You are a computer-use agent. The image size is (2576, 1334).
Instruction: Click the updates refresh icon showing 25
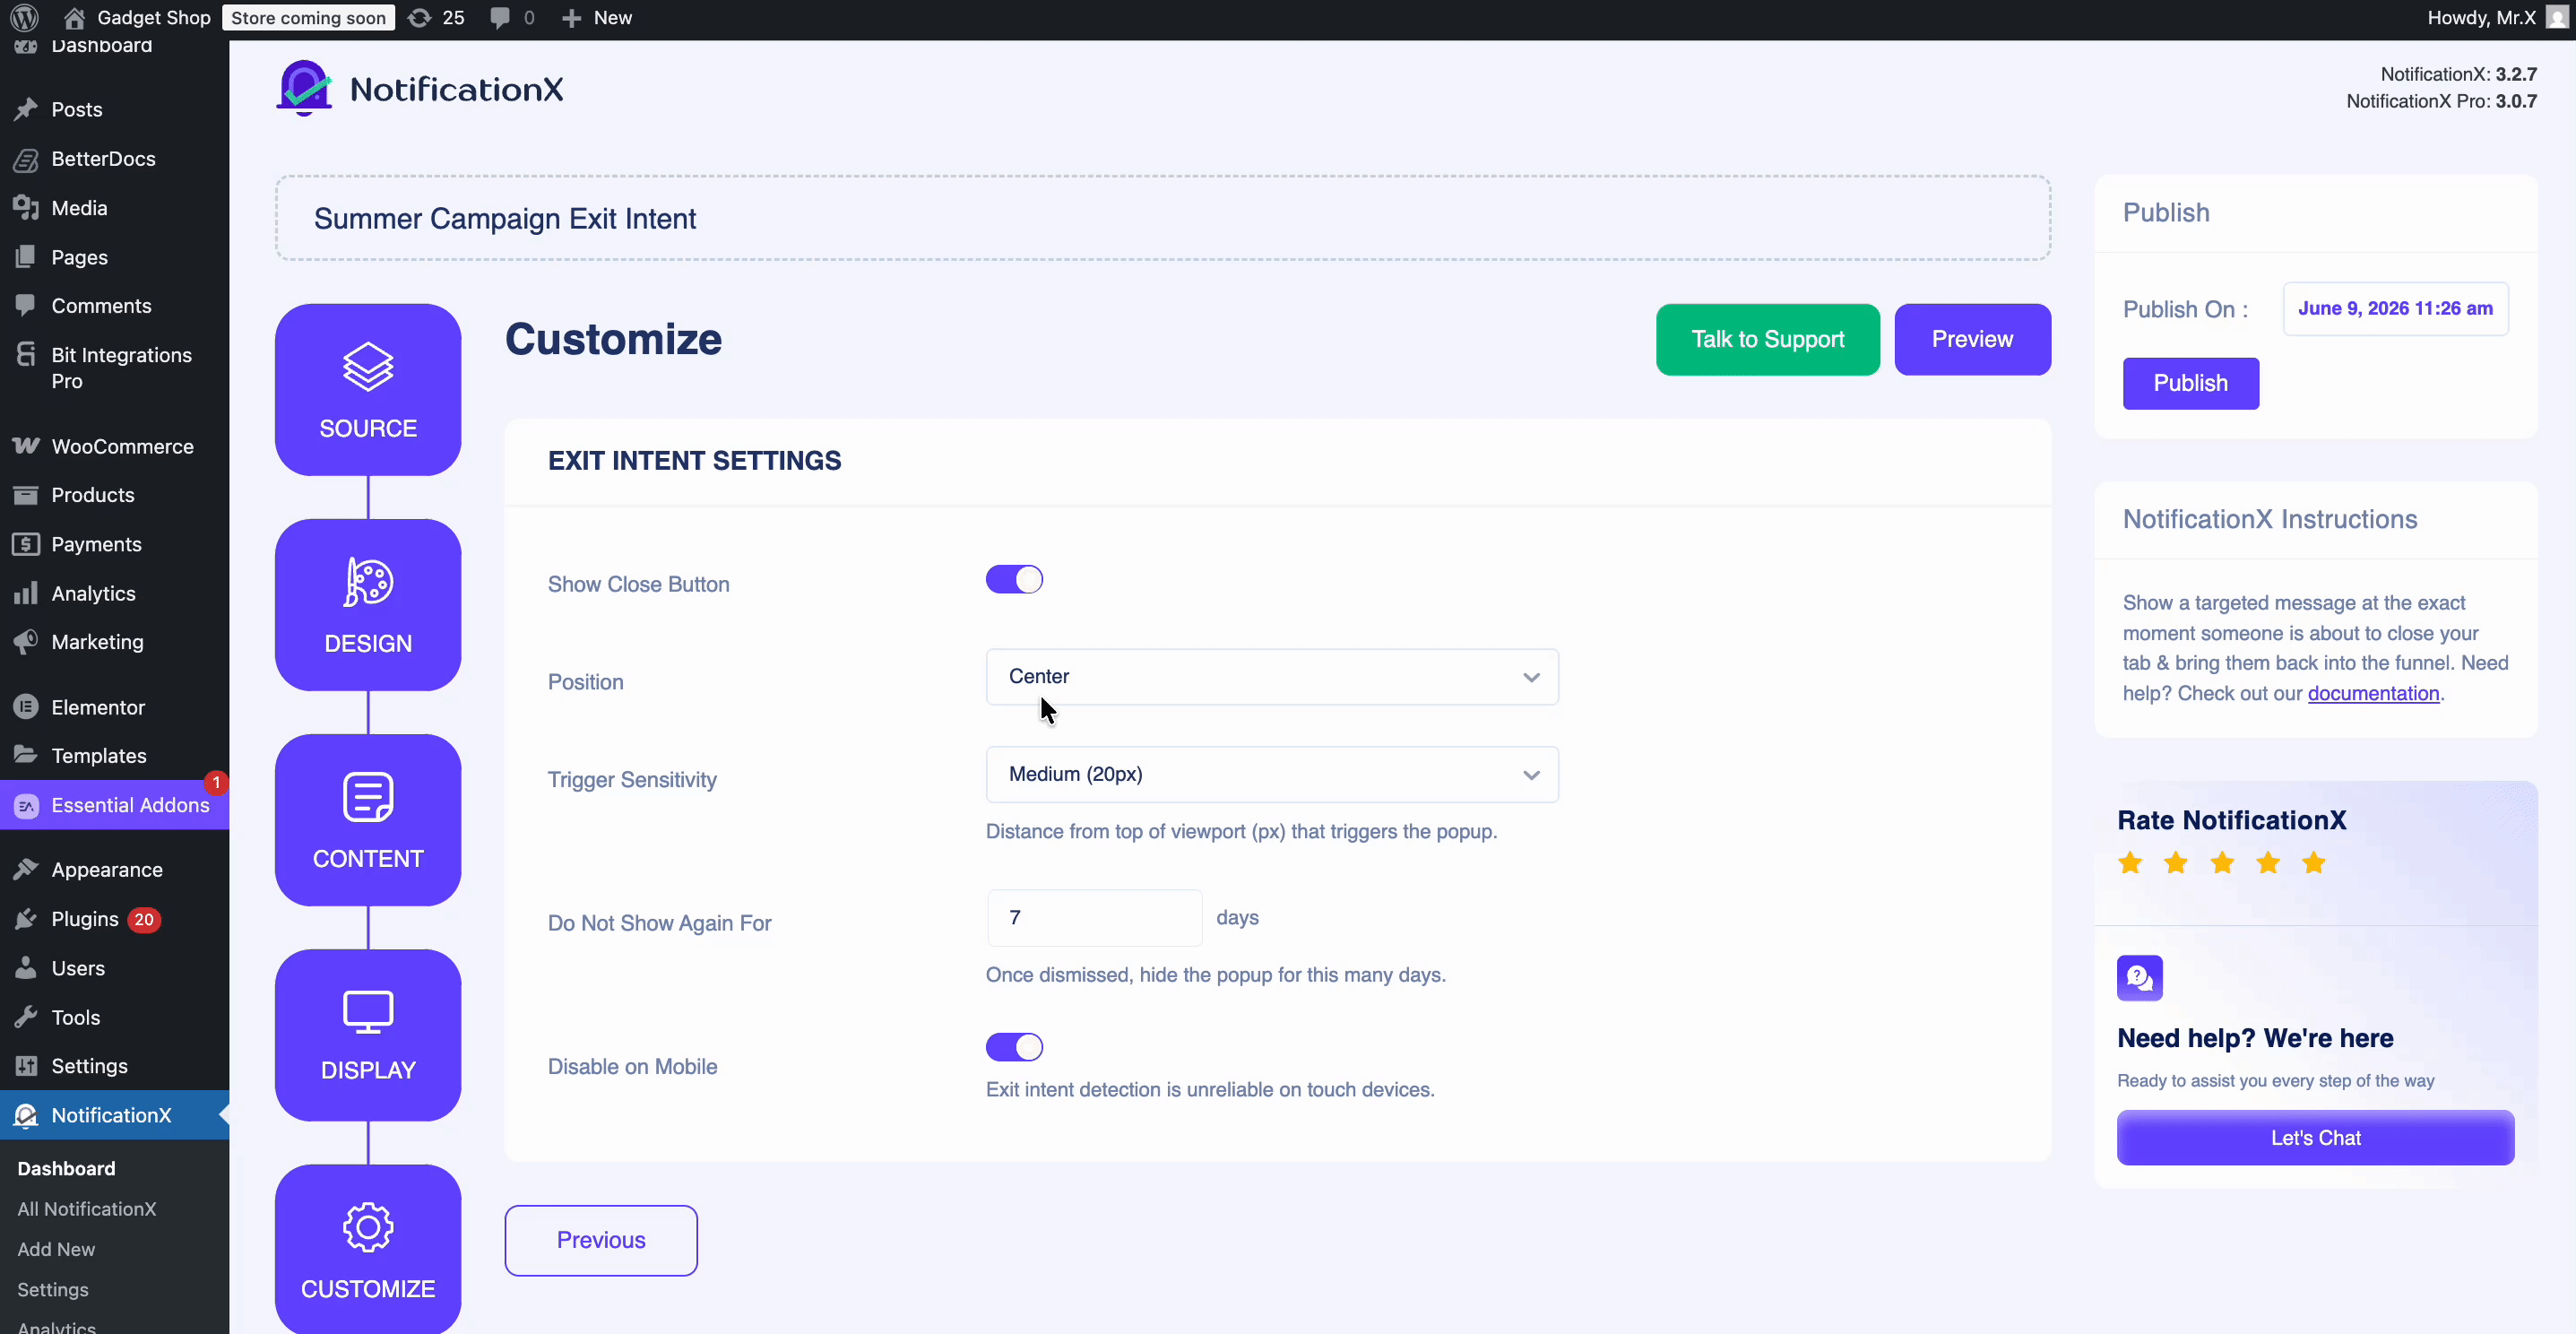(420, 18)
